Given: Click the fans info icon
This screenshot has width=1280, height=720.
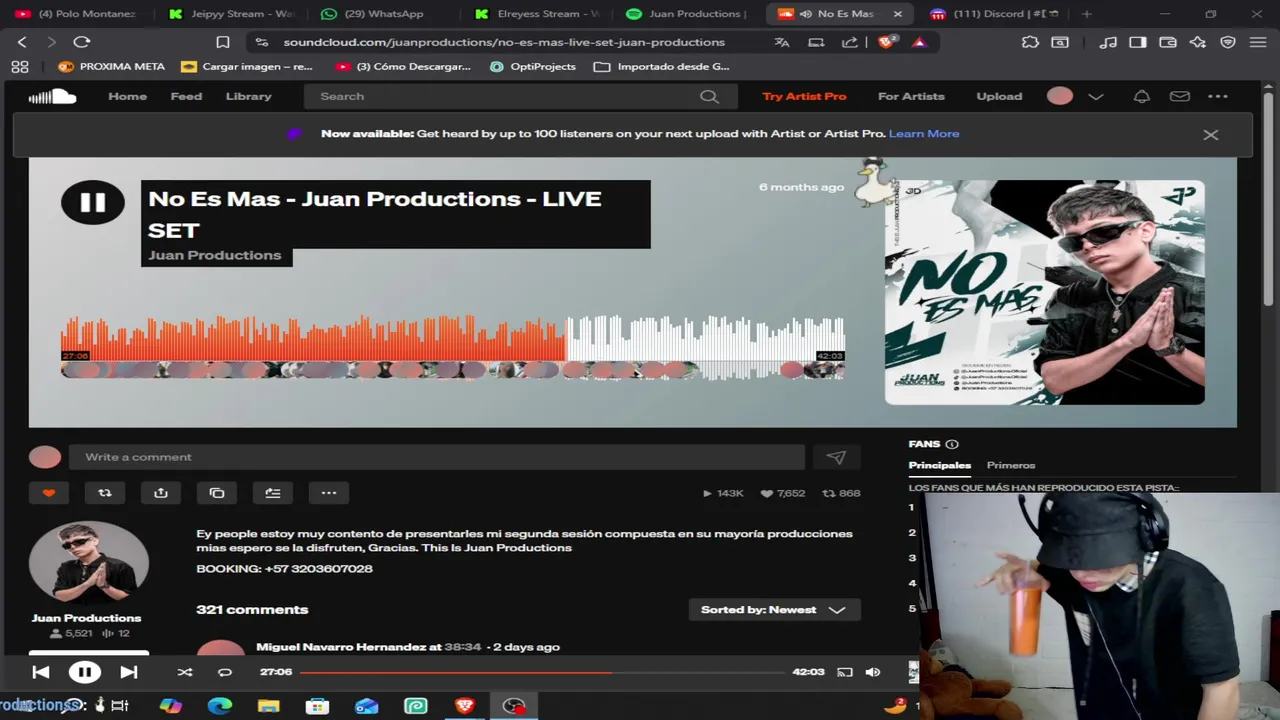Looking at the screenshot, I should tap(952, 444).
